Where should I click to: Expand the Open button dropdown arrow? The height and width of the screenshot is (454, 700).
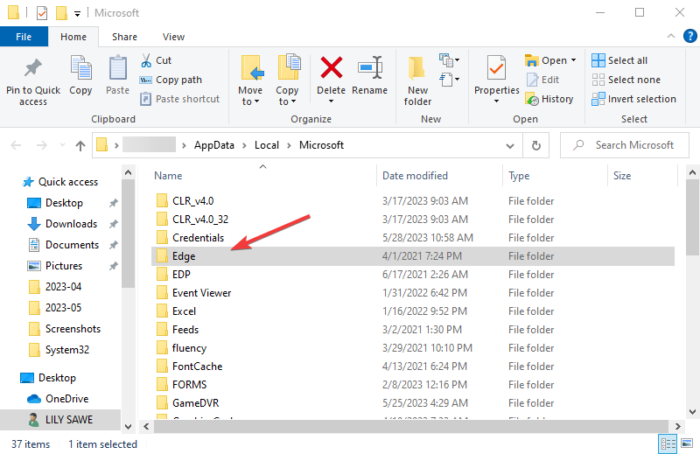(x=574, y=60)
